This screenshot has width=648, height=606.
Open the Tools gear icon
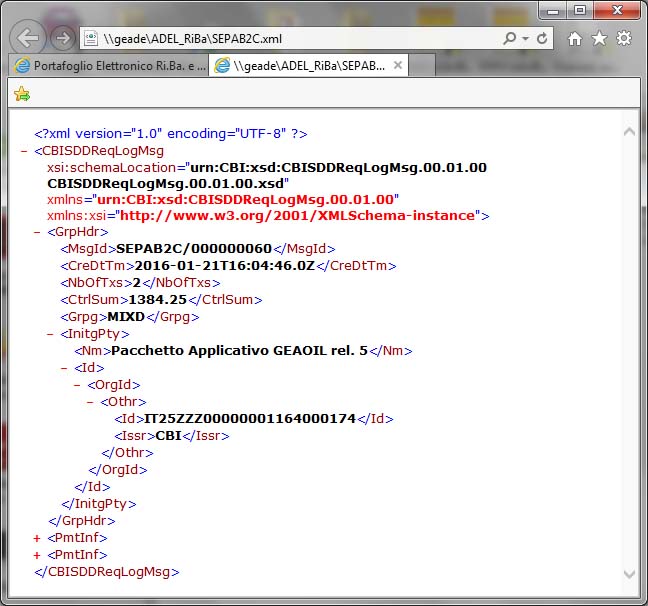coord(623,39)
